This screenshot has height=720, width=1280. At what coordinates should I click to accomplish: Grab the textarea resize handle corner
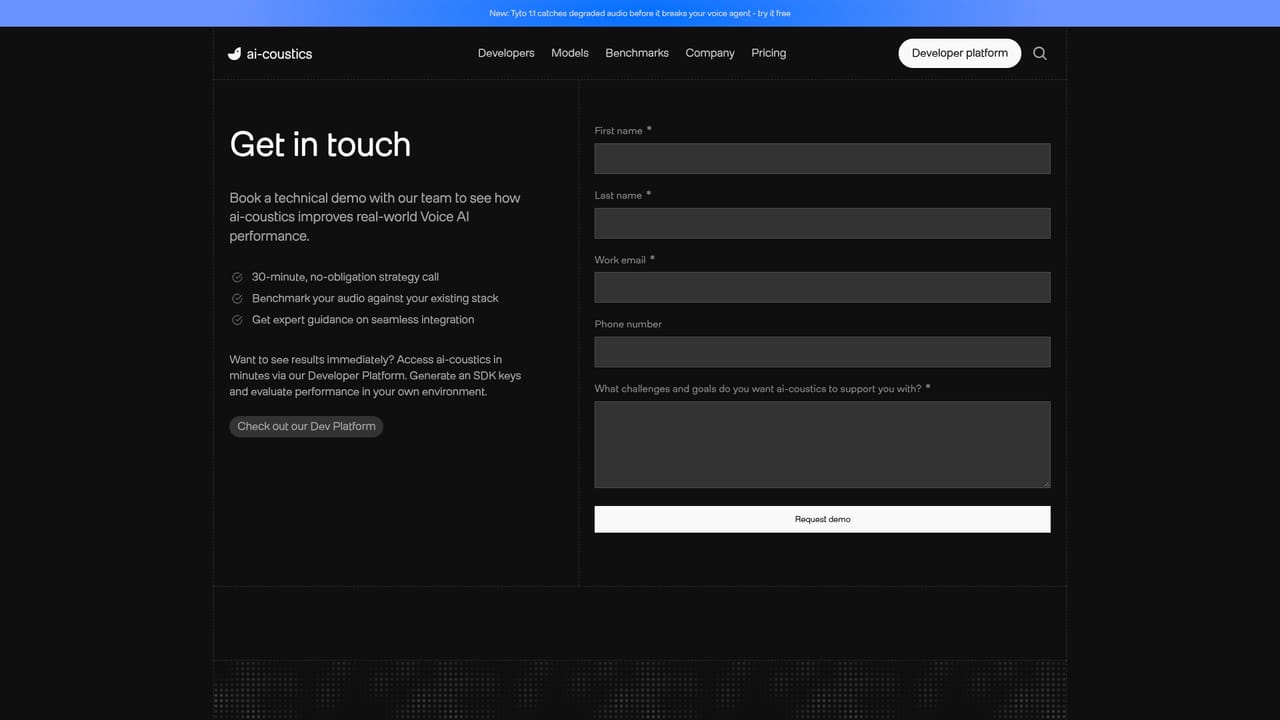[1046, 483]
